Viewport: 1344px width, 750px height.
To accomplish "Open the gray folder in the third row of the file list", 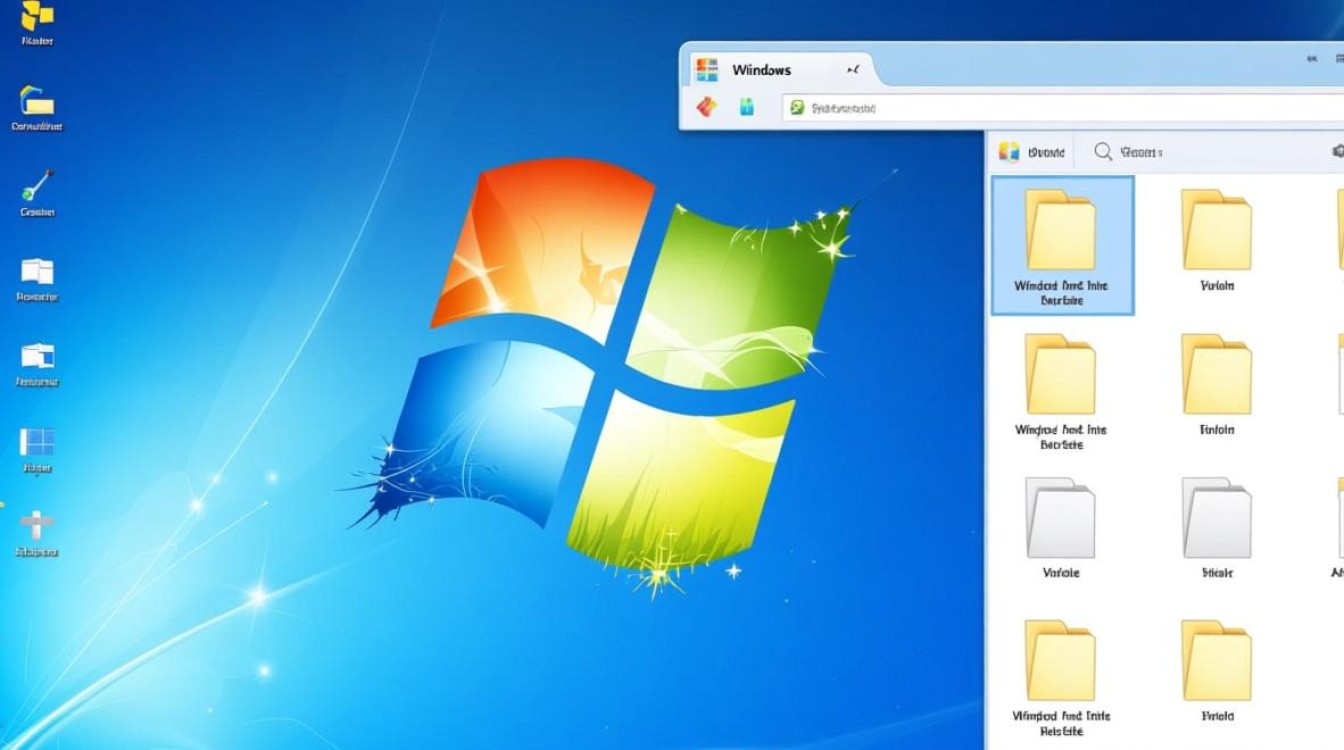I will click(1059, 520).
